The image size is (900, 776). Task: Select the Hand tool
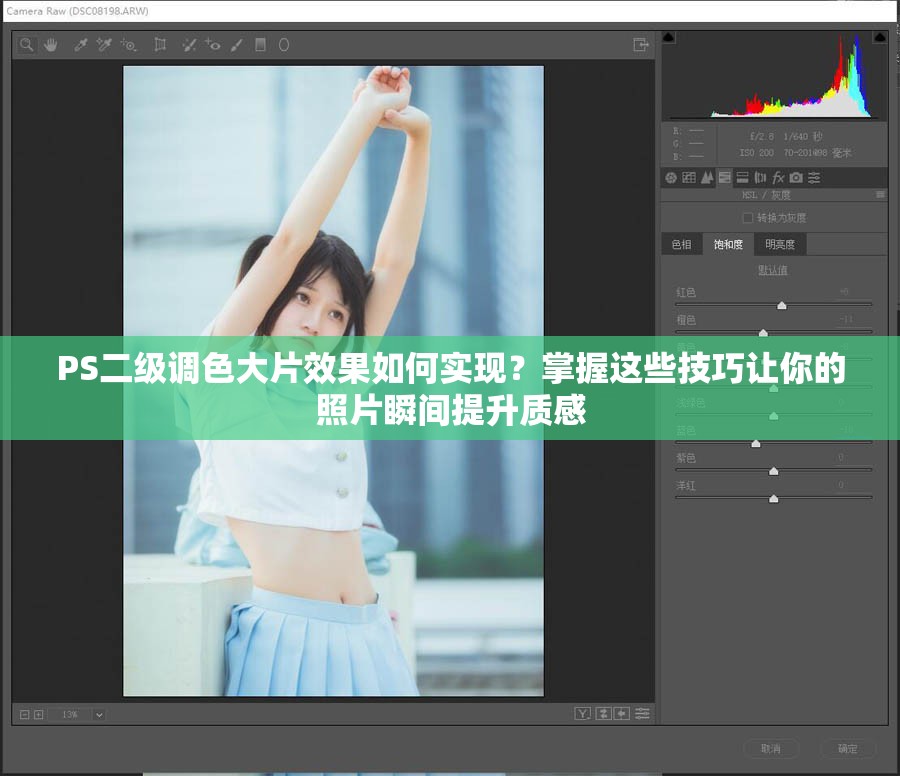(51, 45)
